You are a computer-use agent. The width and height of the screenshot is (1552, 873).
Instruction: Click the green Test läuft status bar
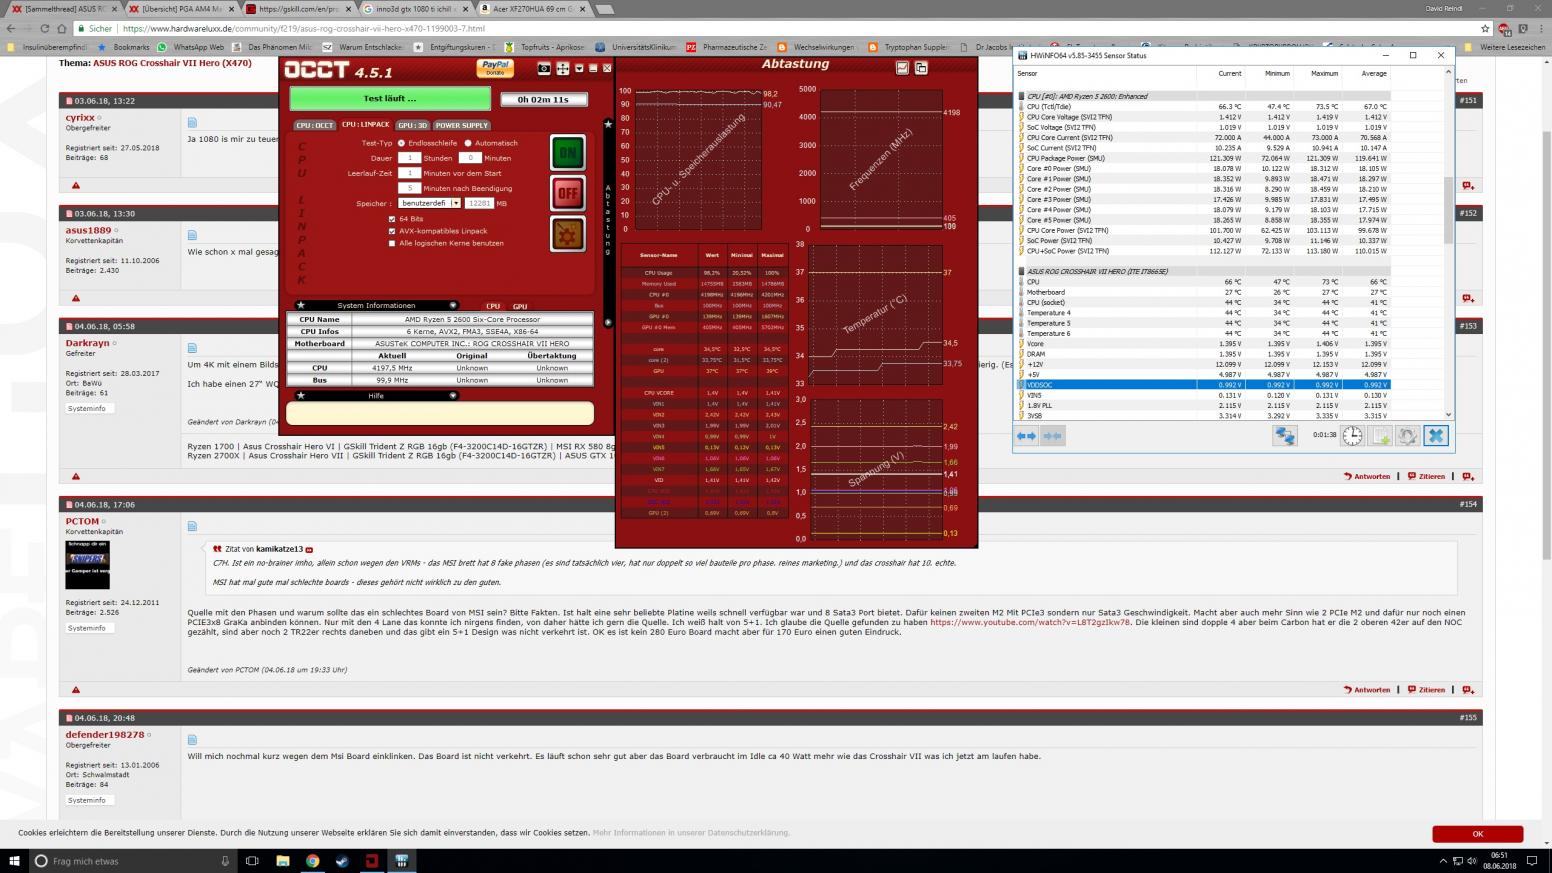coord(390,98)
